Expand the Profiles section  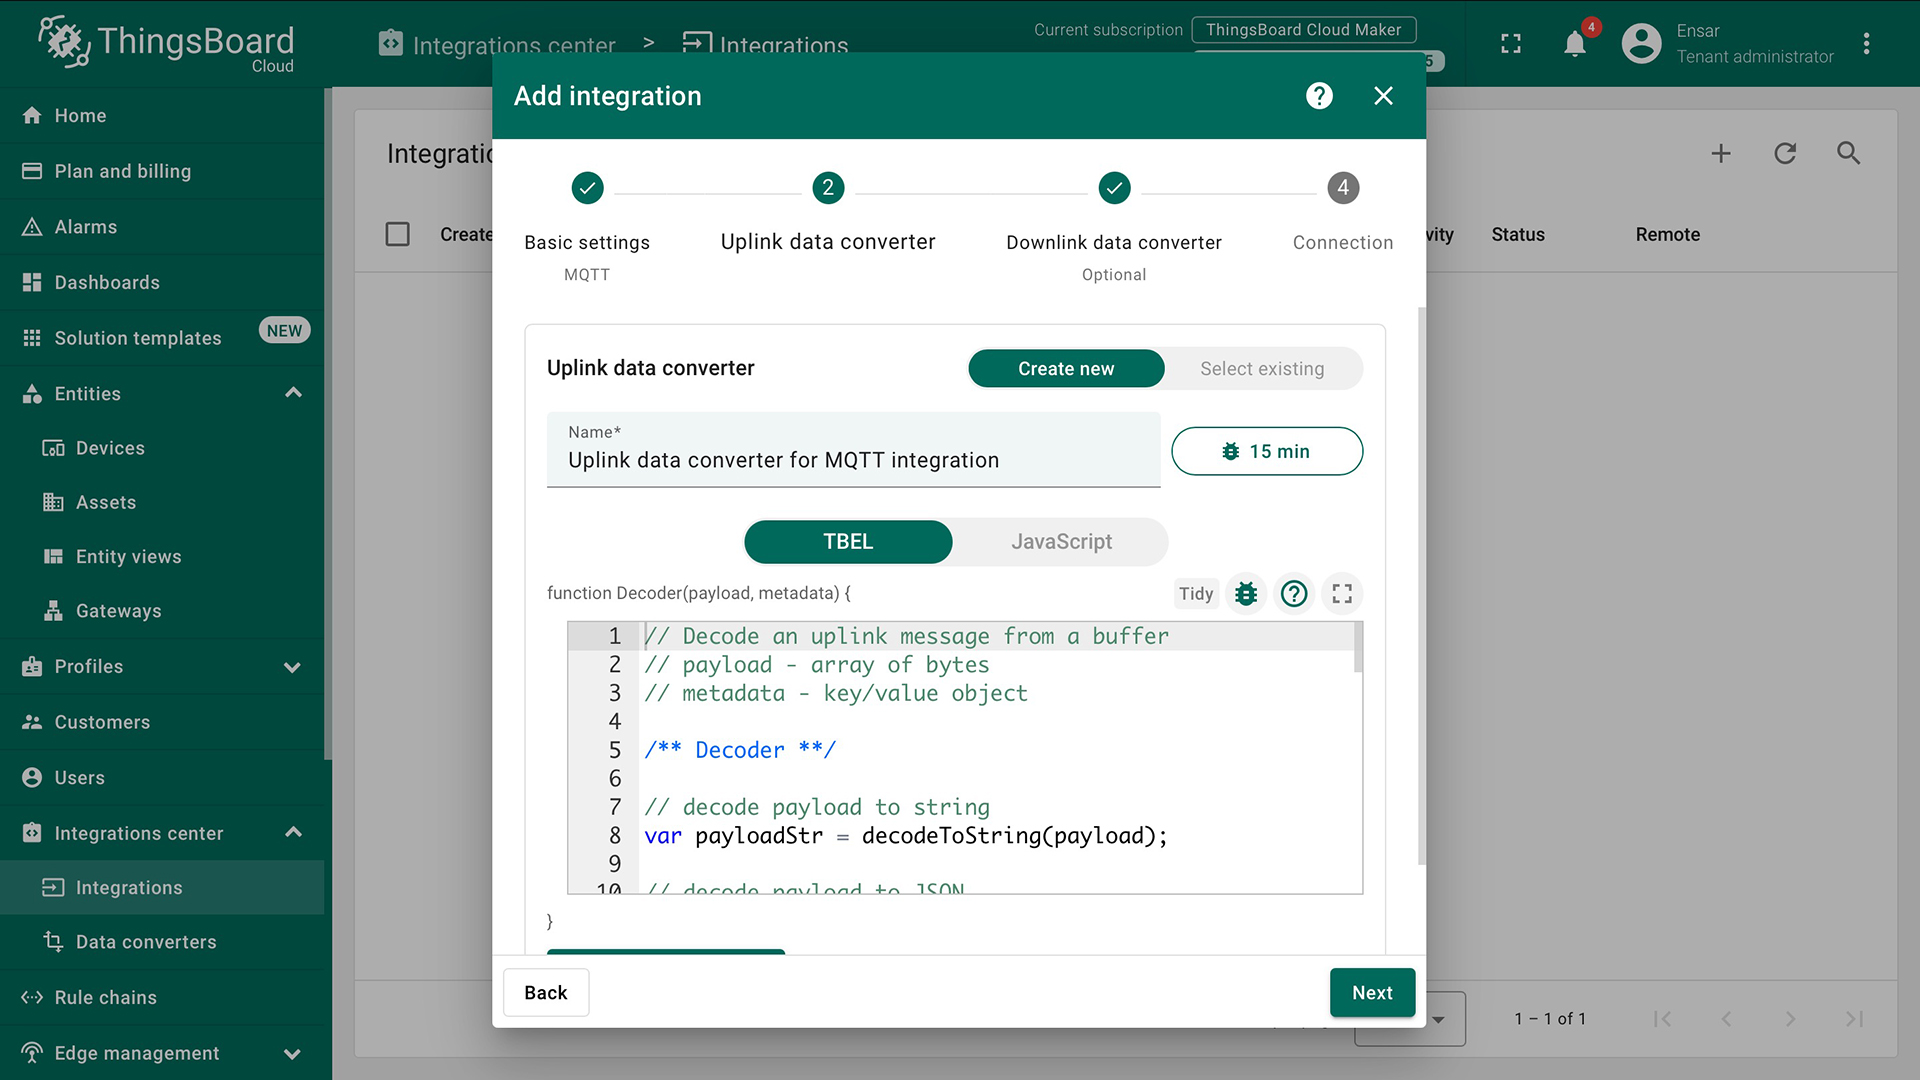tap(292, 666)
